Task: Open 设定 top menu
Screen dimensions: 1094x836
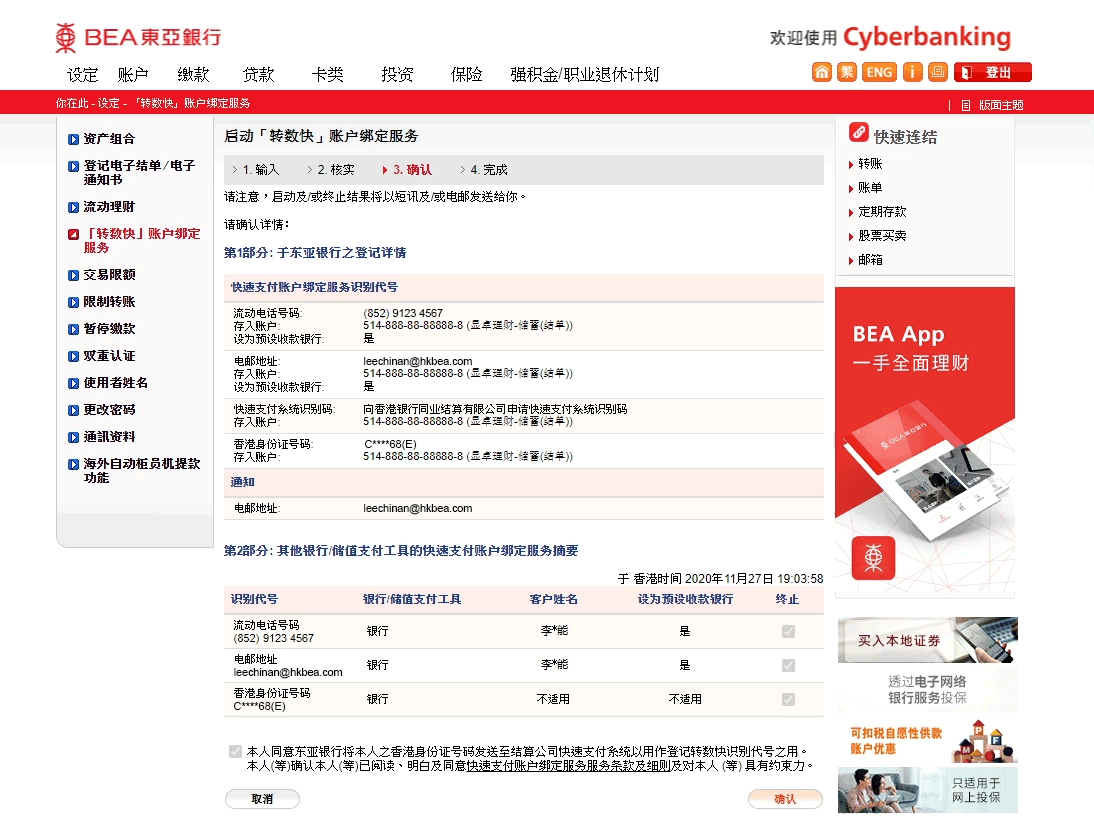Action: tap(82, 75)
